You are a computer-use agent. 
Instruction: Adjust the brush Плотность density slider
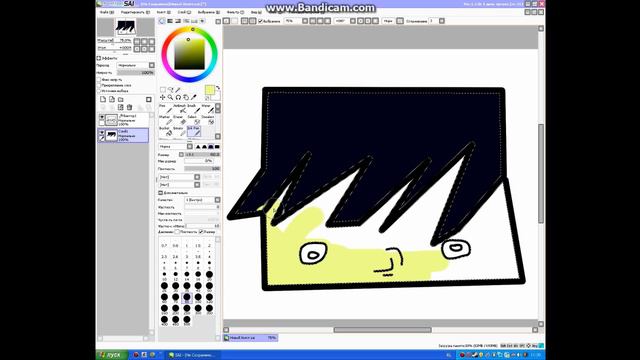202,169
